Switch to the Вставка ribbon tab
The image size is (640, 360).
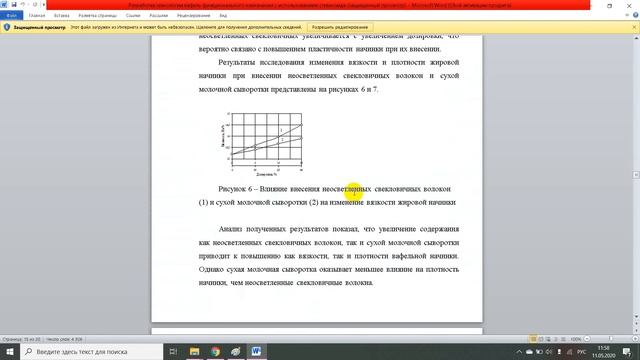pos(62,16)
